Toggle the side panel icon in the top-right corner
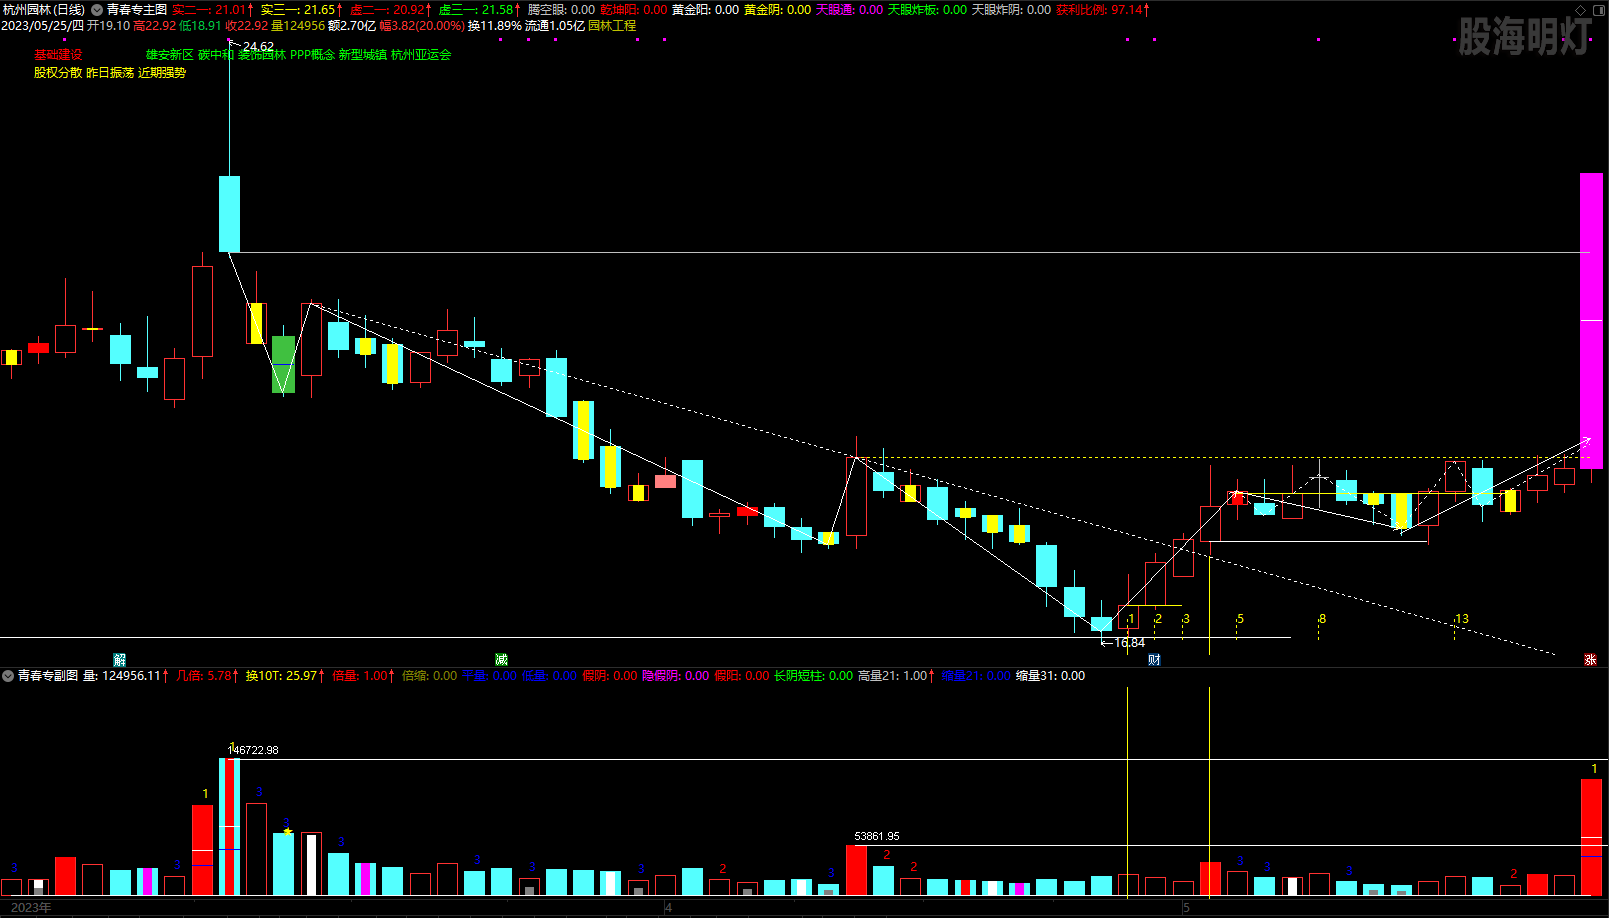The height and width of the screenshot is (918, 1609). [1598, 10]
